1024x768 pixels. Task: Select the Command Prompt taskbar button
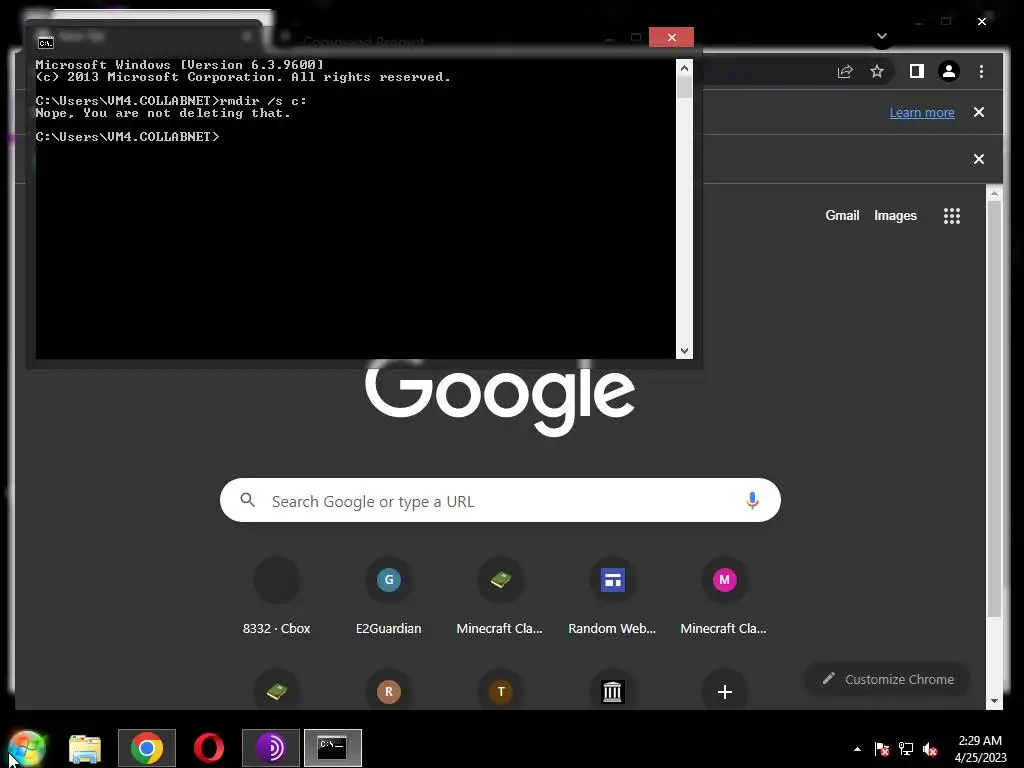point(332,748)
